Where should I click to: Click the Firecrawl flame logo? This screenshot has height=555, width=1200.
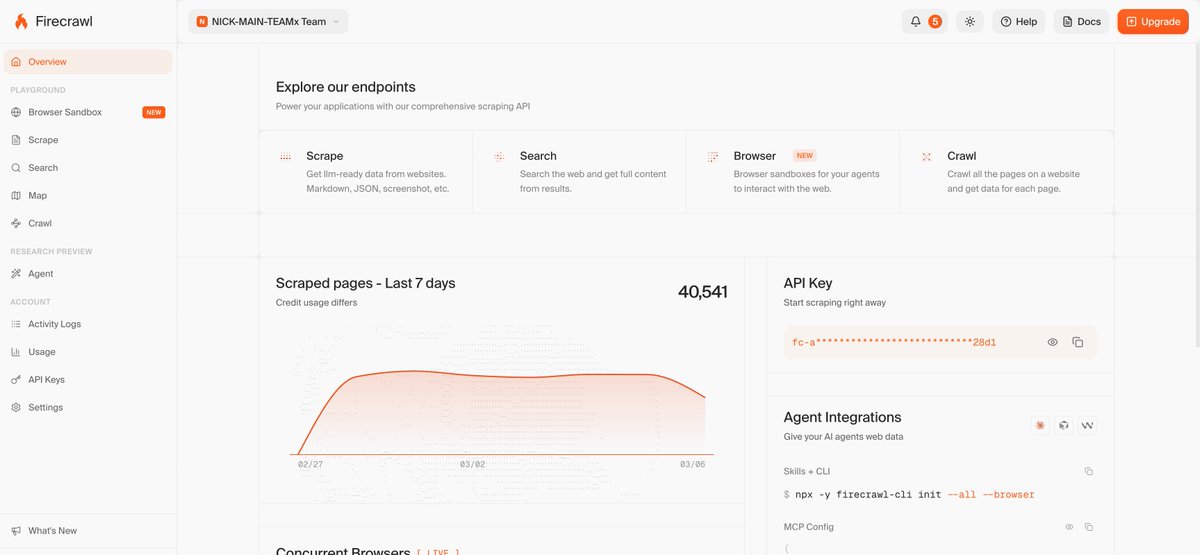[21, 21]
